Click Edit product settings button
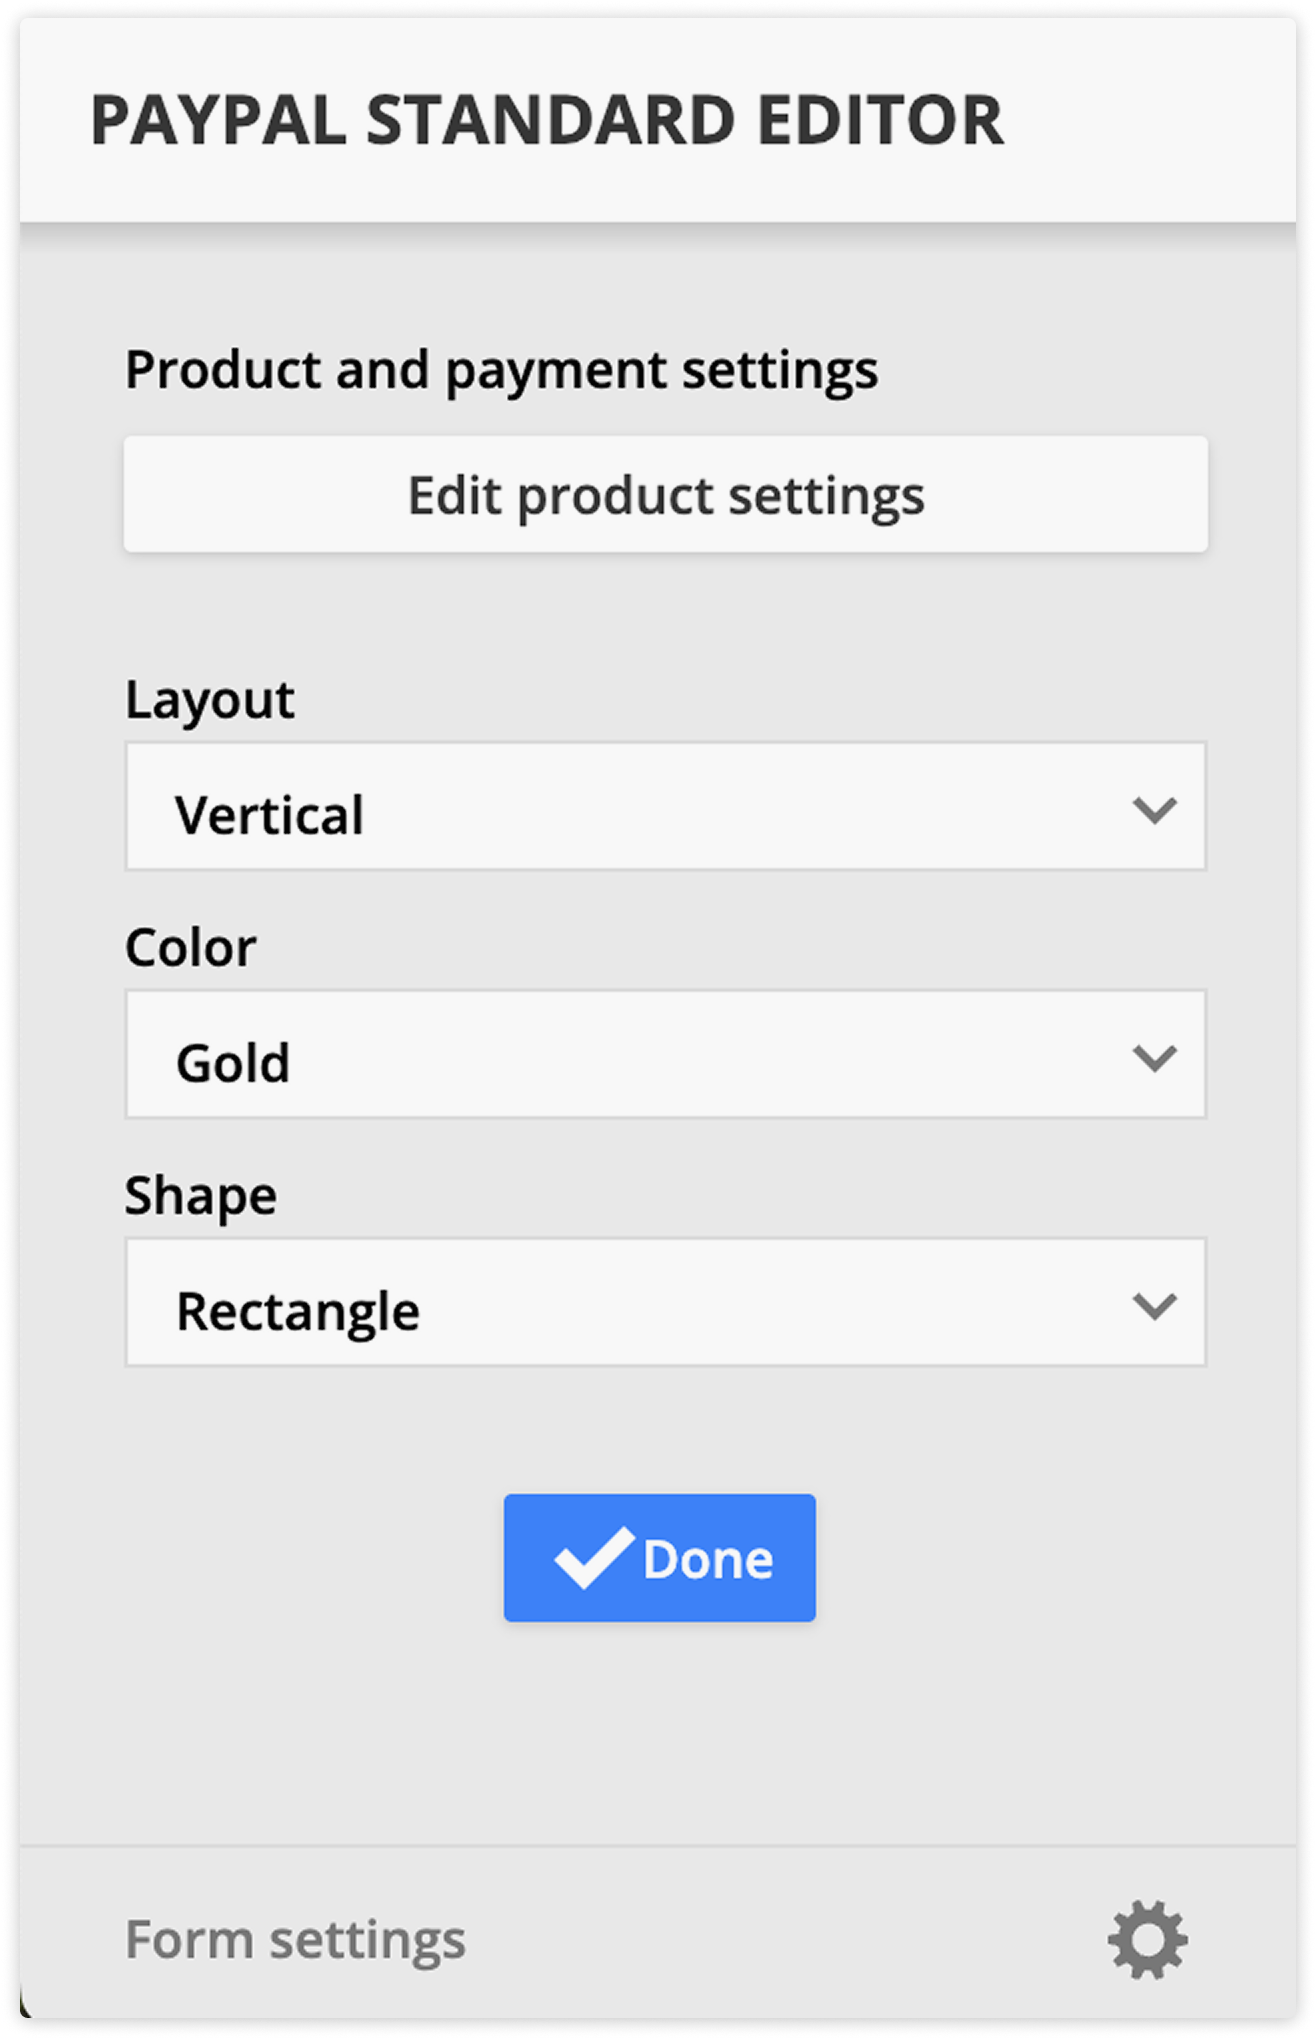1316x2040 pixels. (666, 494)
